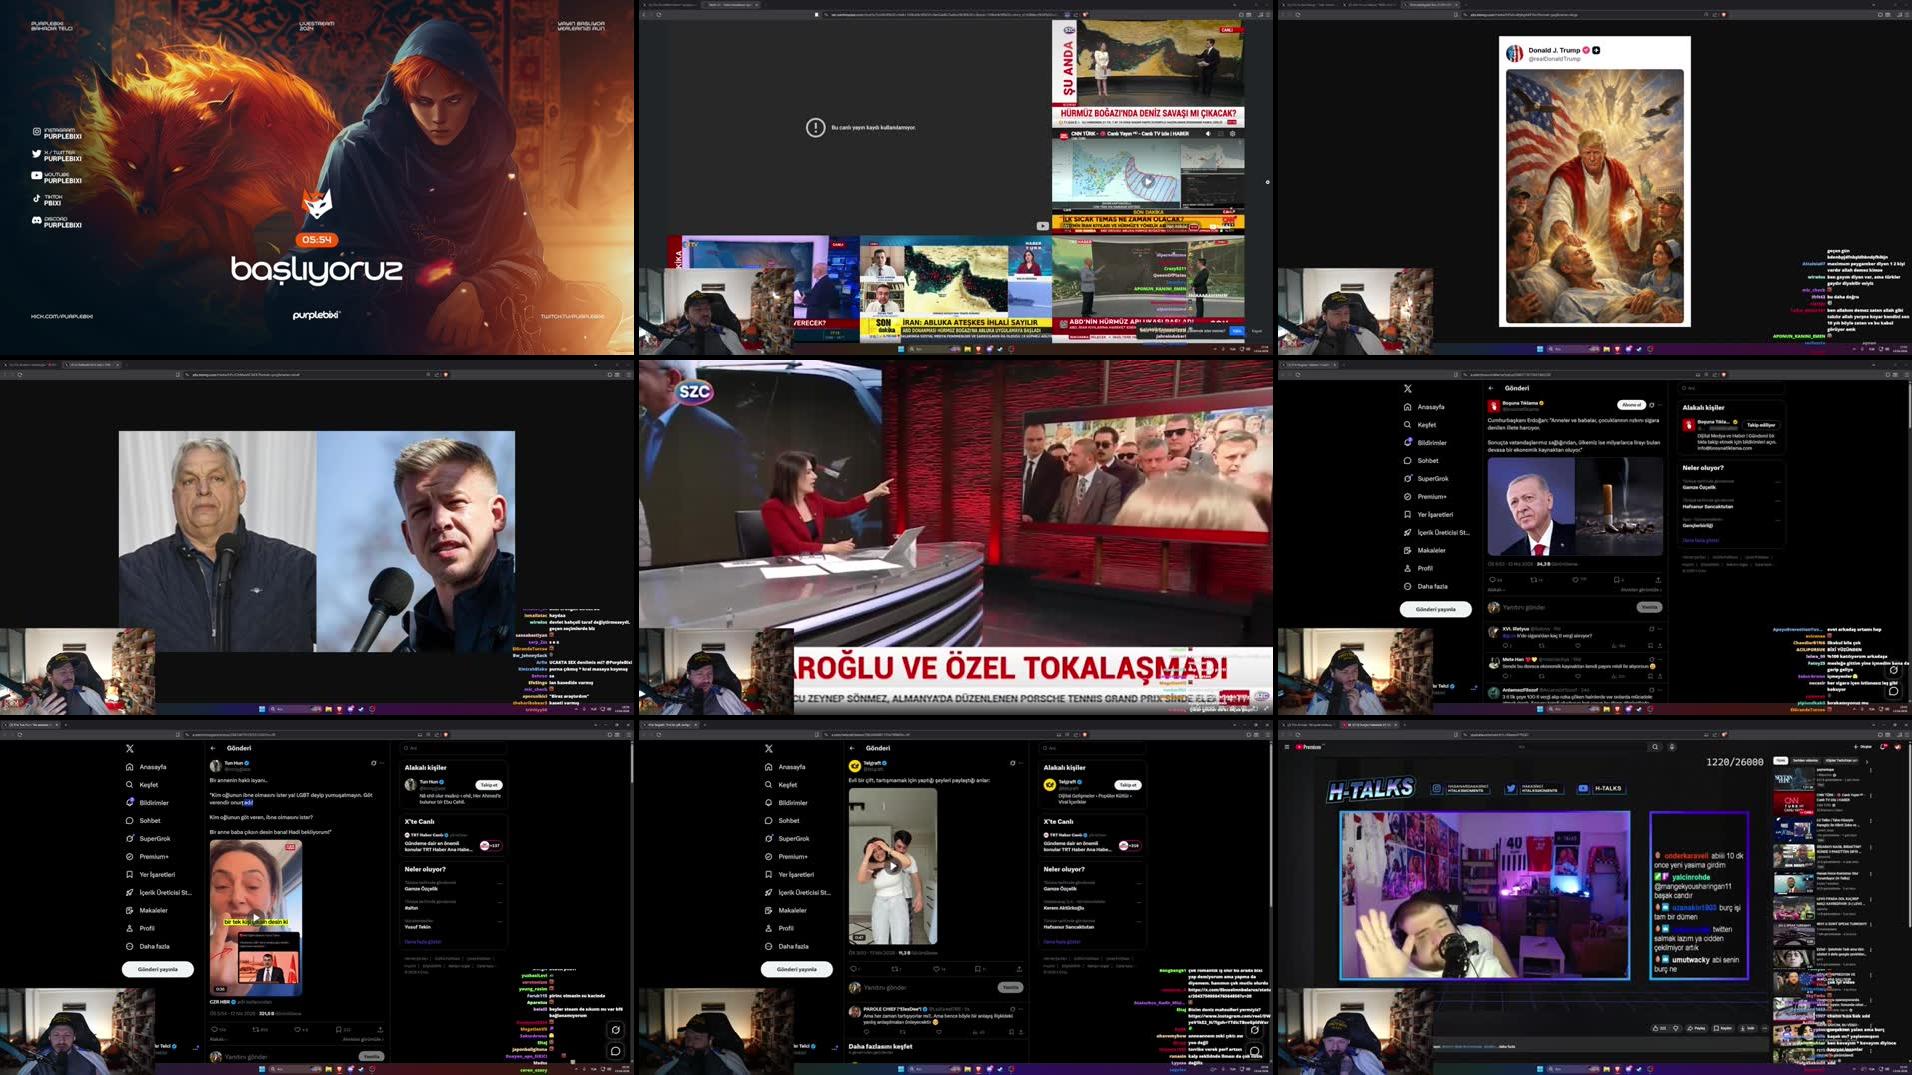Follow Telgrafı via the Takip et button
Viewport: 1912px width, 1075px height.
click(x=1126, y=785)
